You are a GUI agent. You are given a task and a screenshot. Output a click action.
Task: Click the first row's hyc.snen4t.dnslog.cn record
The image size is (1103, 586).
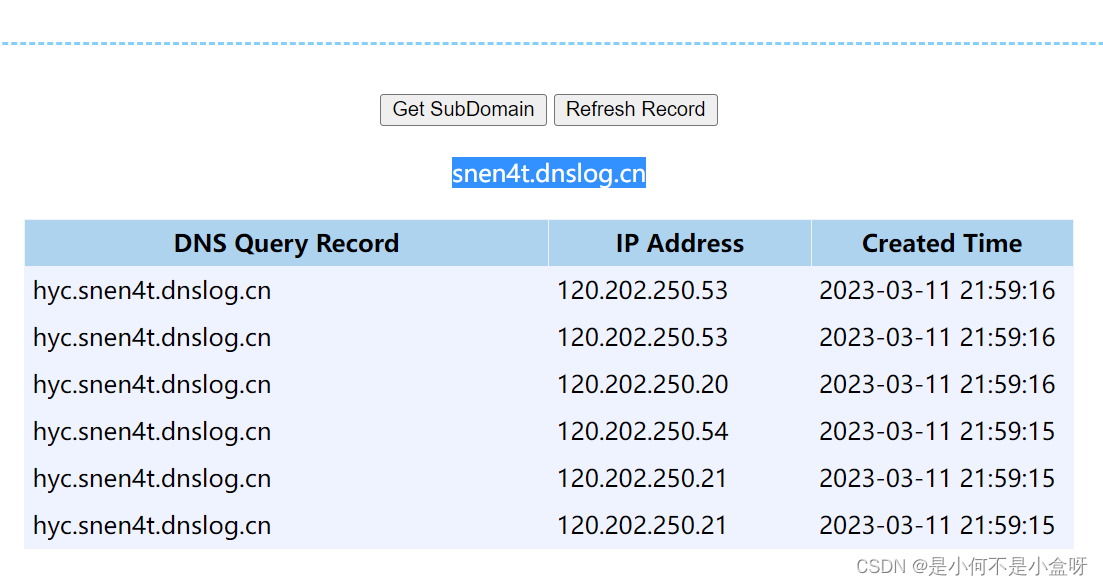tap(152, 291)
